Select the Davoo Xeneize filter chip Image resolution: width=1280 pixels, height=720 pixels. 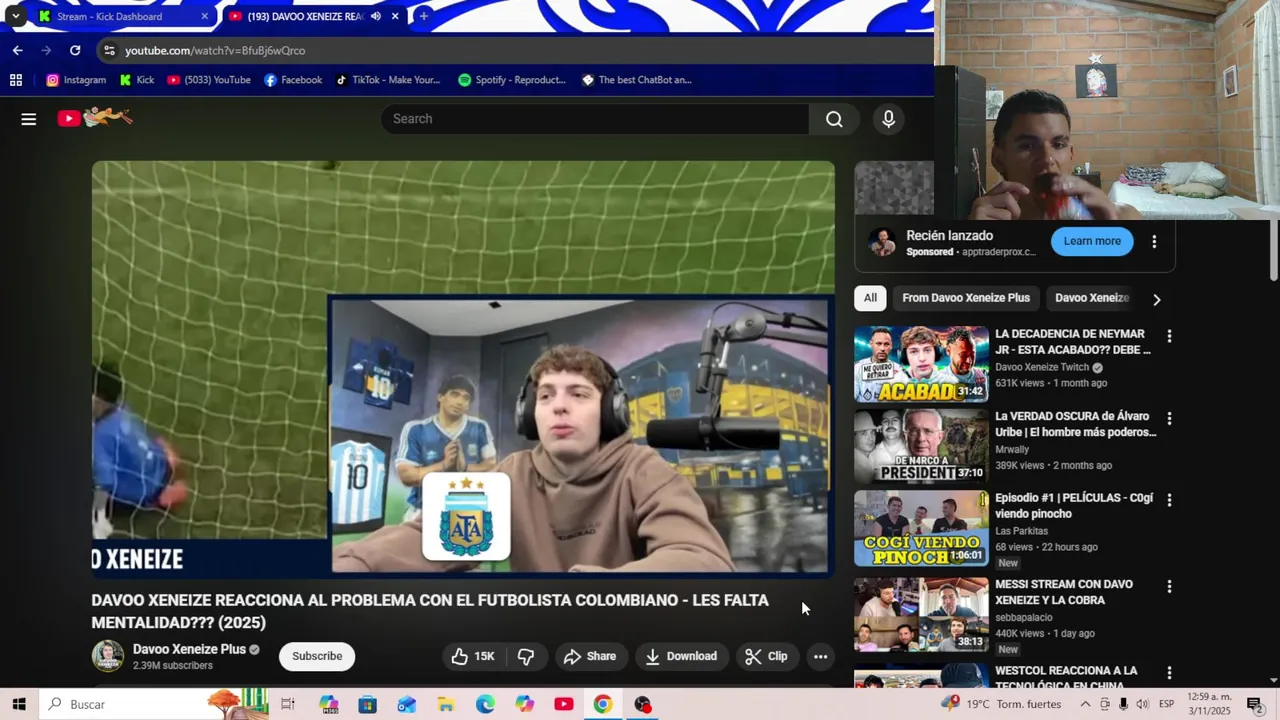[1092, 298]
